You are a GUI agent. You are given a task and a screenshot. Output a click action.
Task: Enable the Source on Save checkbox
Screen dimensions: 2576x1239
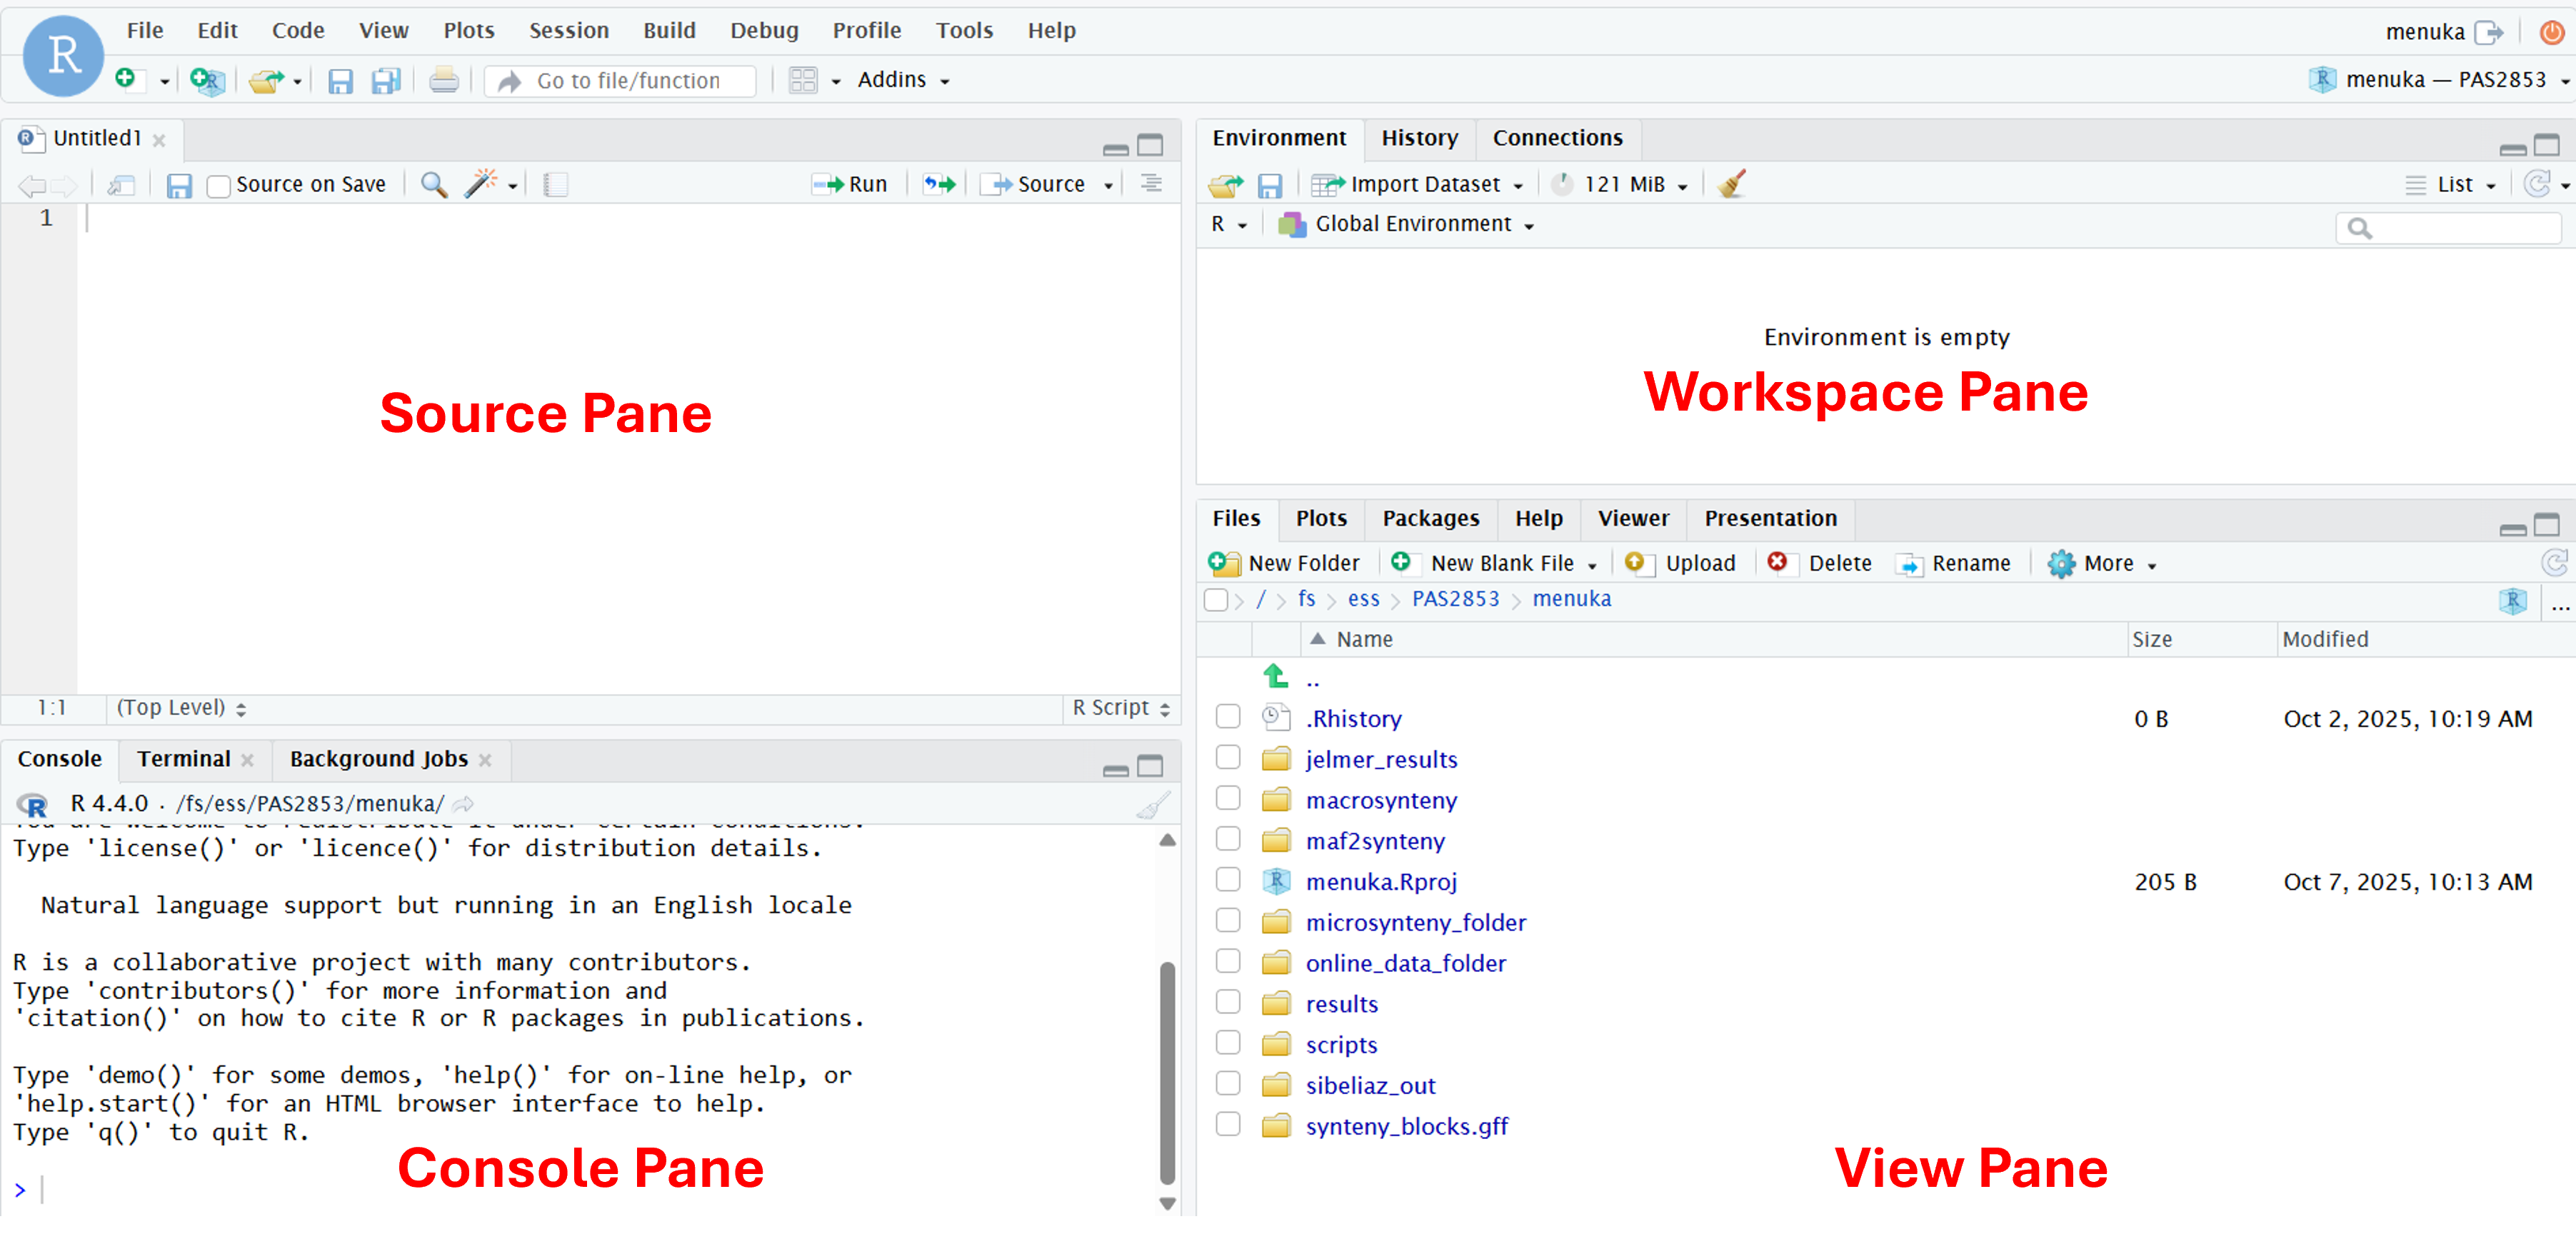click(x=218, y=186)
